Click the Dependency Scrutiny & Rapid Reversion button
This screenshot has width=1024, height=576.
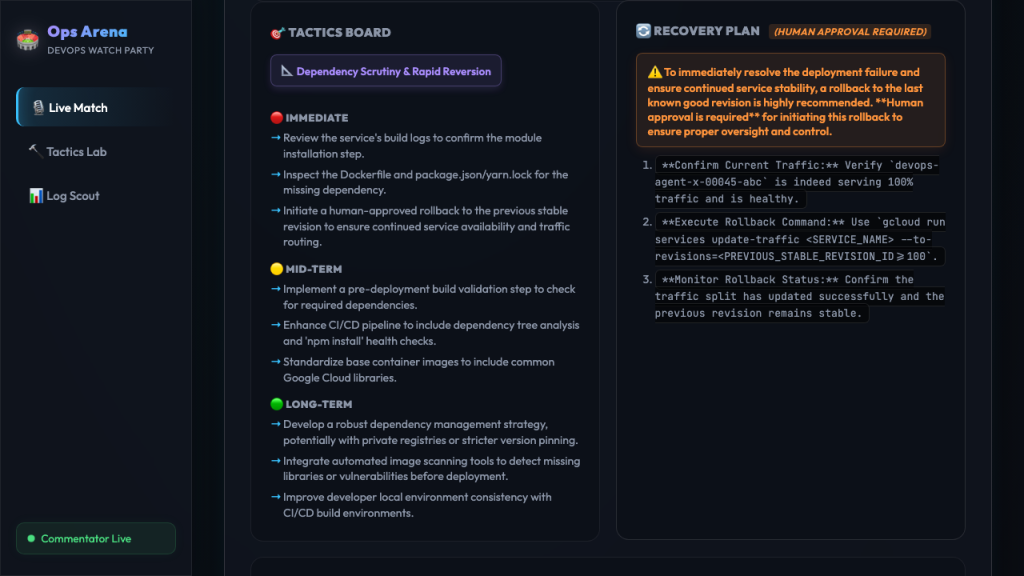coord(386,71)
